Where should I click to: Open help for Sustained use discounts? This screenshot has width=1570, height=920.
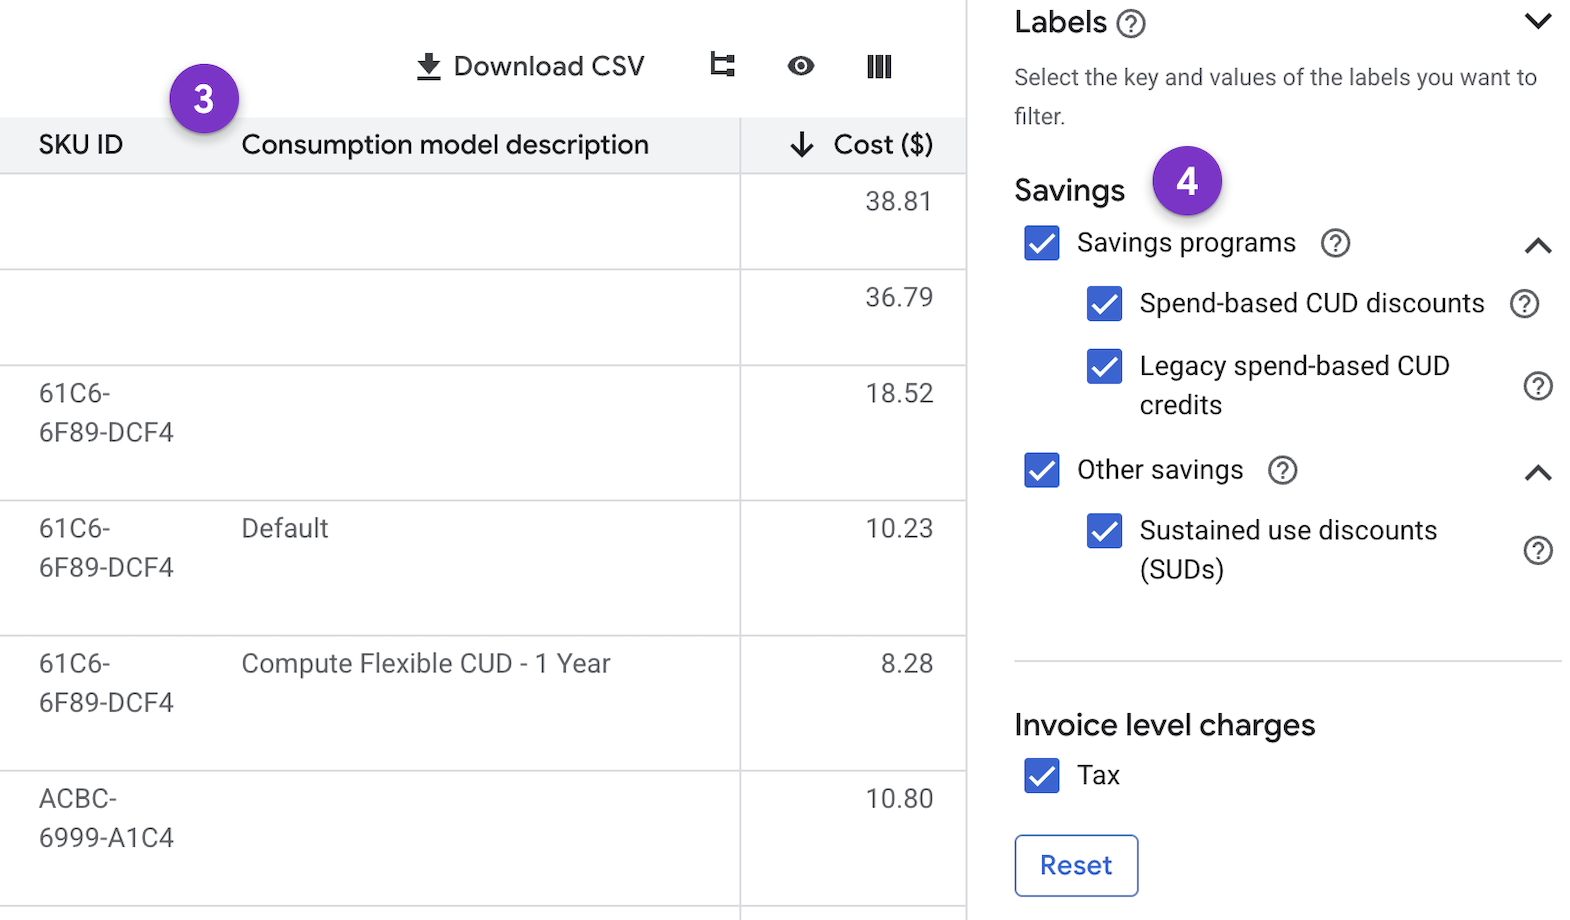click(x=1537, y=550)
